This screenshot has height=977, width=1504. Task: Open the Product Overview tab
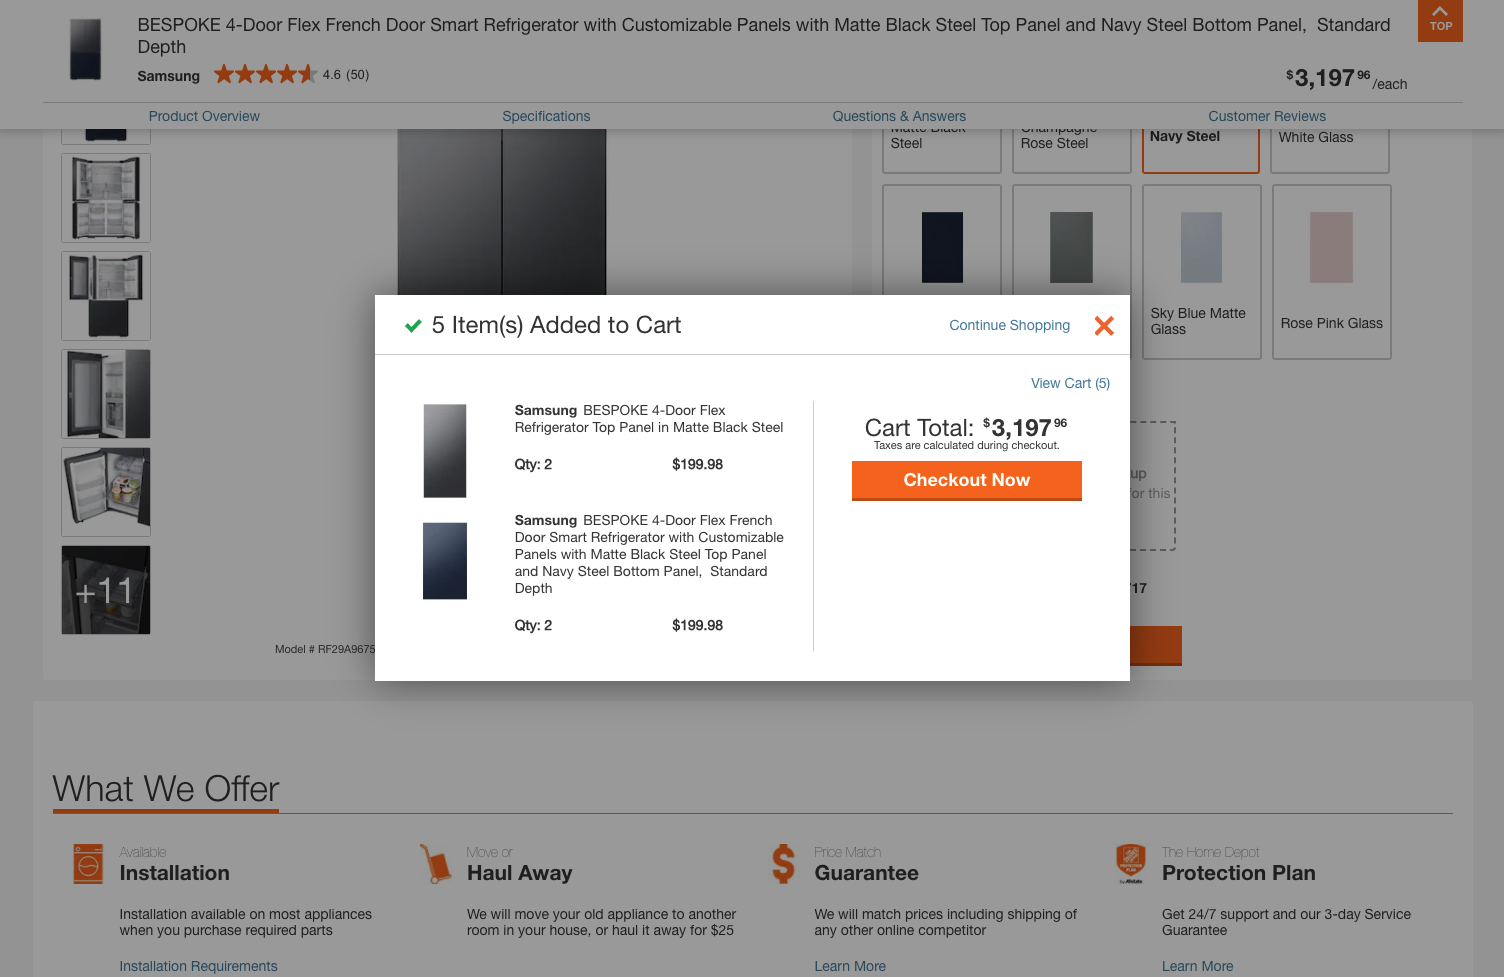tap(204, 116)
